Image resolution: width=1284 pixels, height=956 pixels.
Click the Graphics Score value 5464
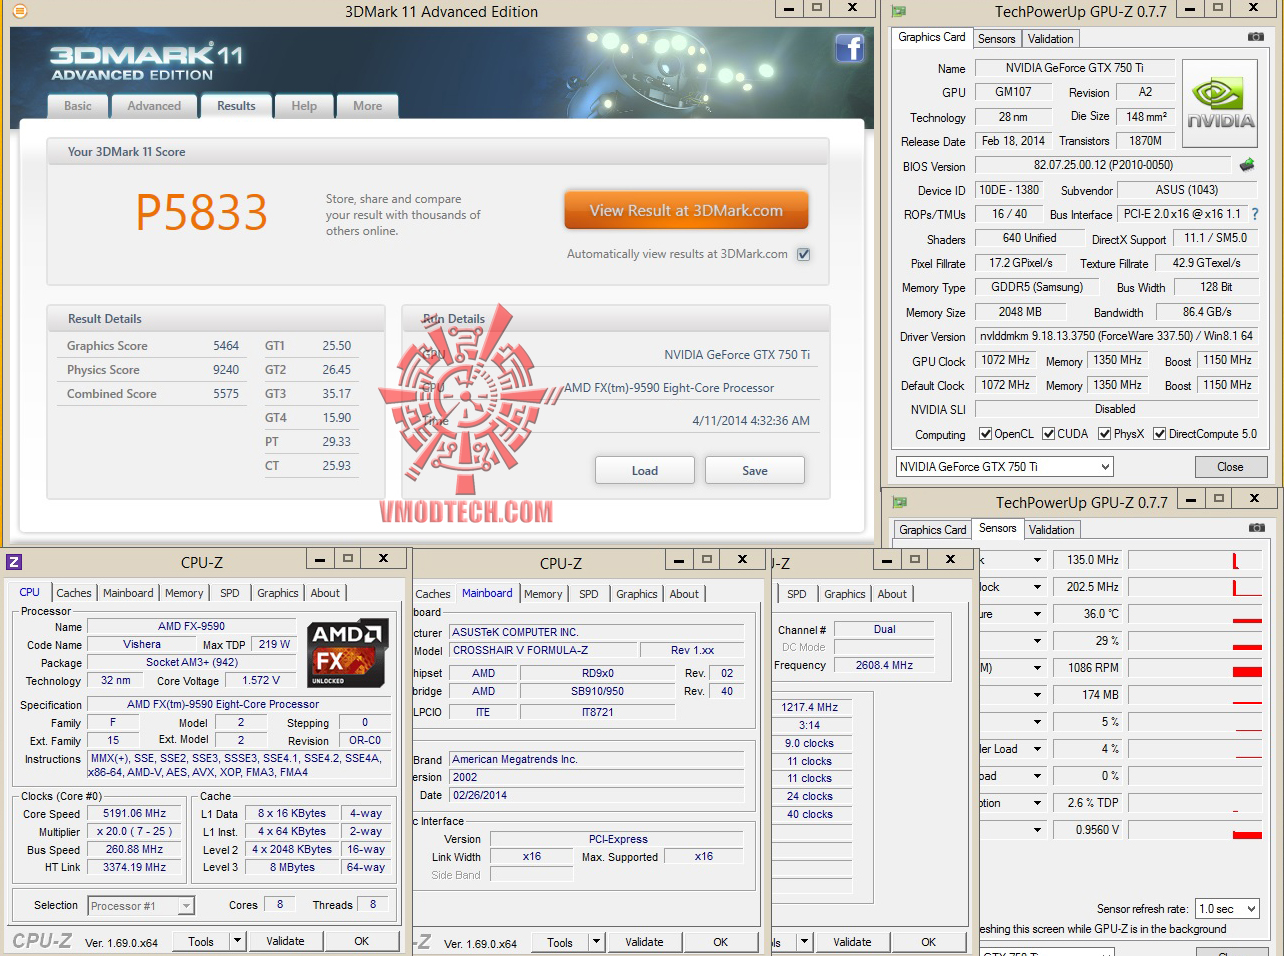226,346
